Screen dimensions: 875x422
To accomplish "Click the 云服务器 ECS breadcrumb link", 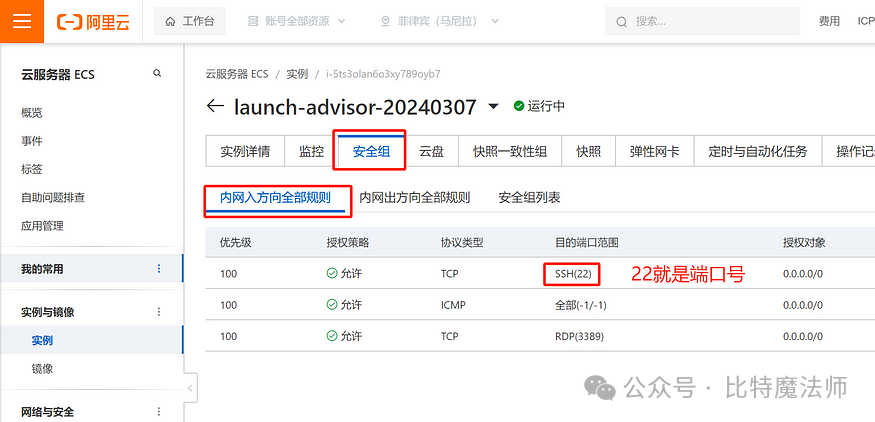I will [x=237, y=74].
